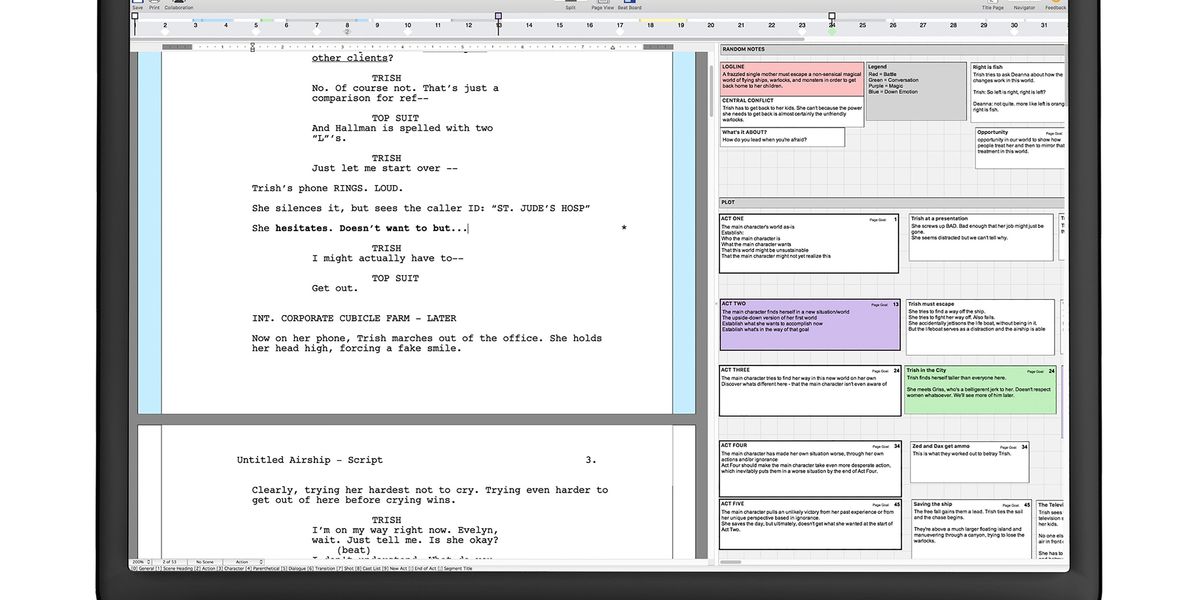Screen dimensions: 1200x600
Task: Select 'Trish at a presentation' beat card
Action: tap(981, 237)
